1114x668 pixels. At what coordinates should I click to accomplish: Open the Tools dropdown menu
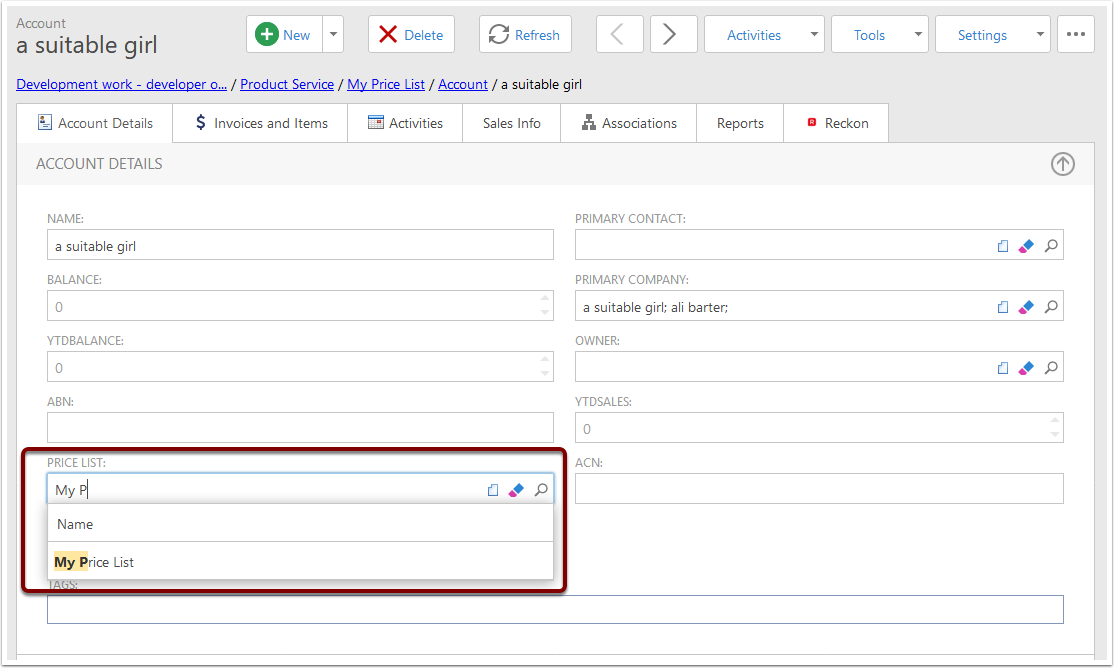point(879,35)
